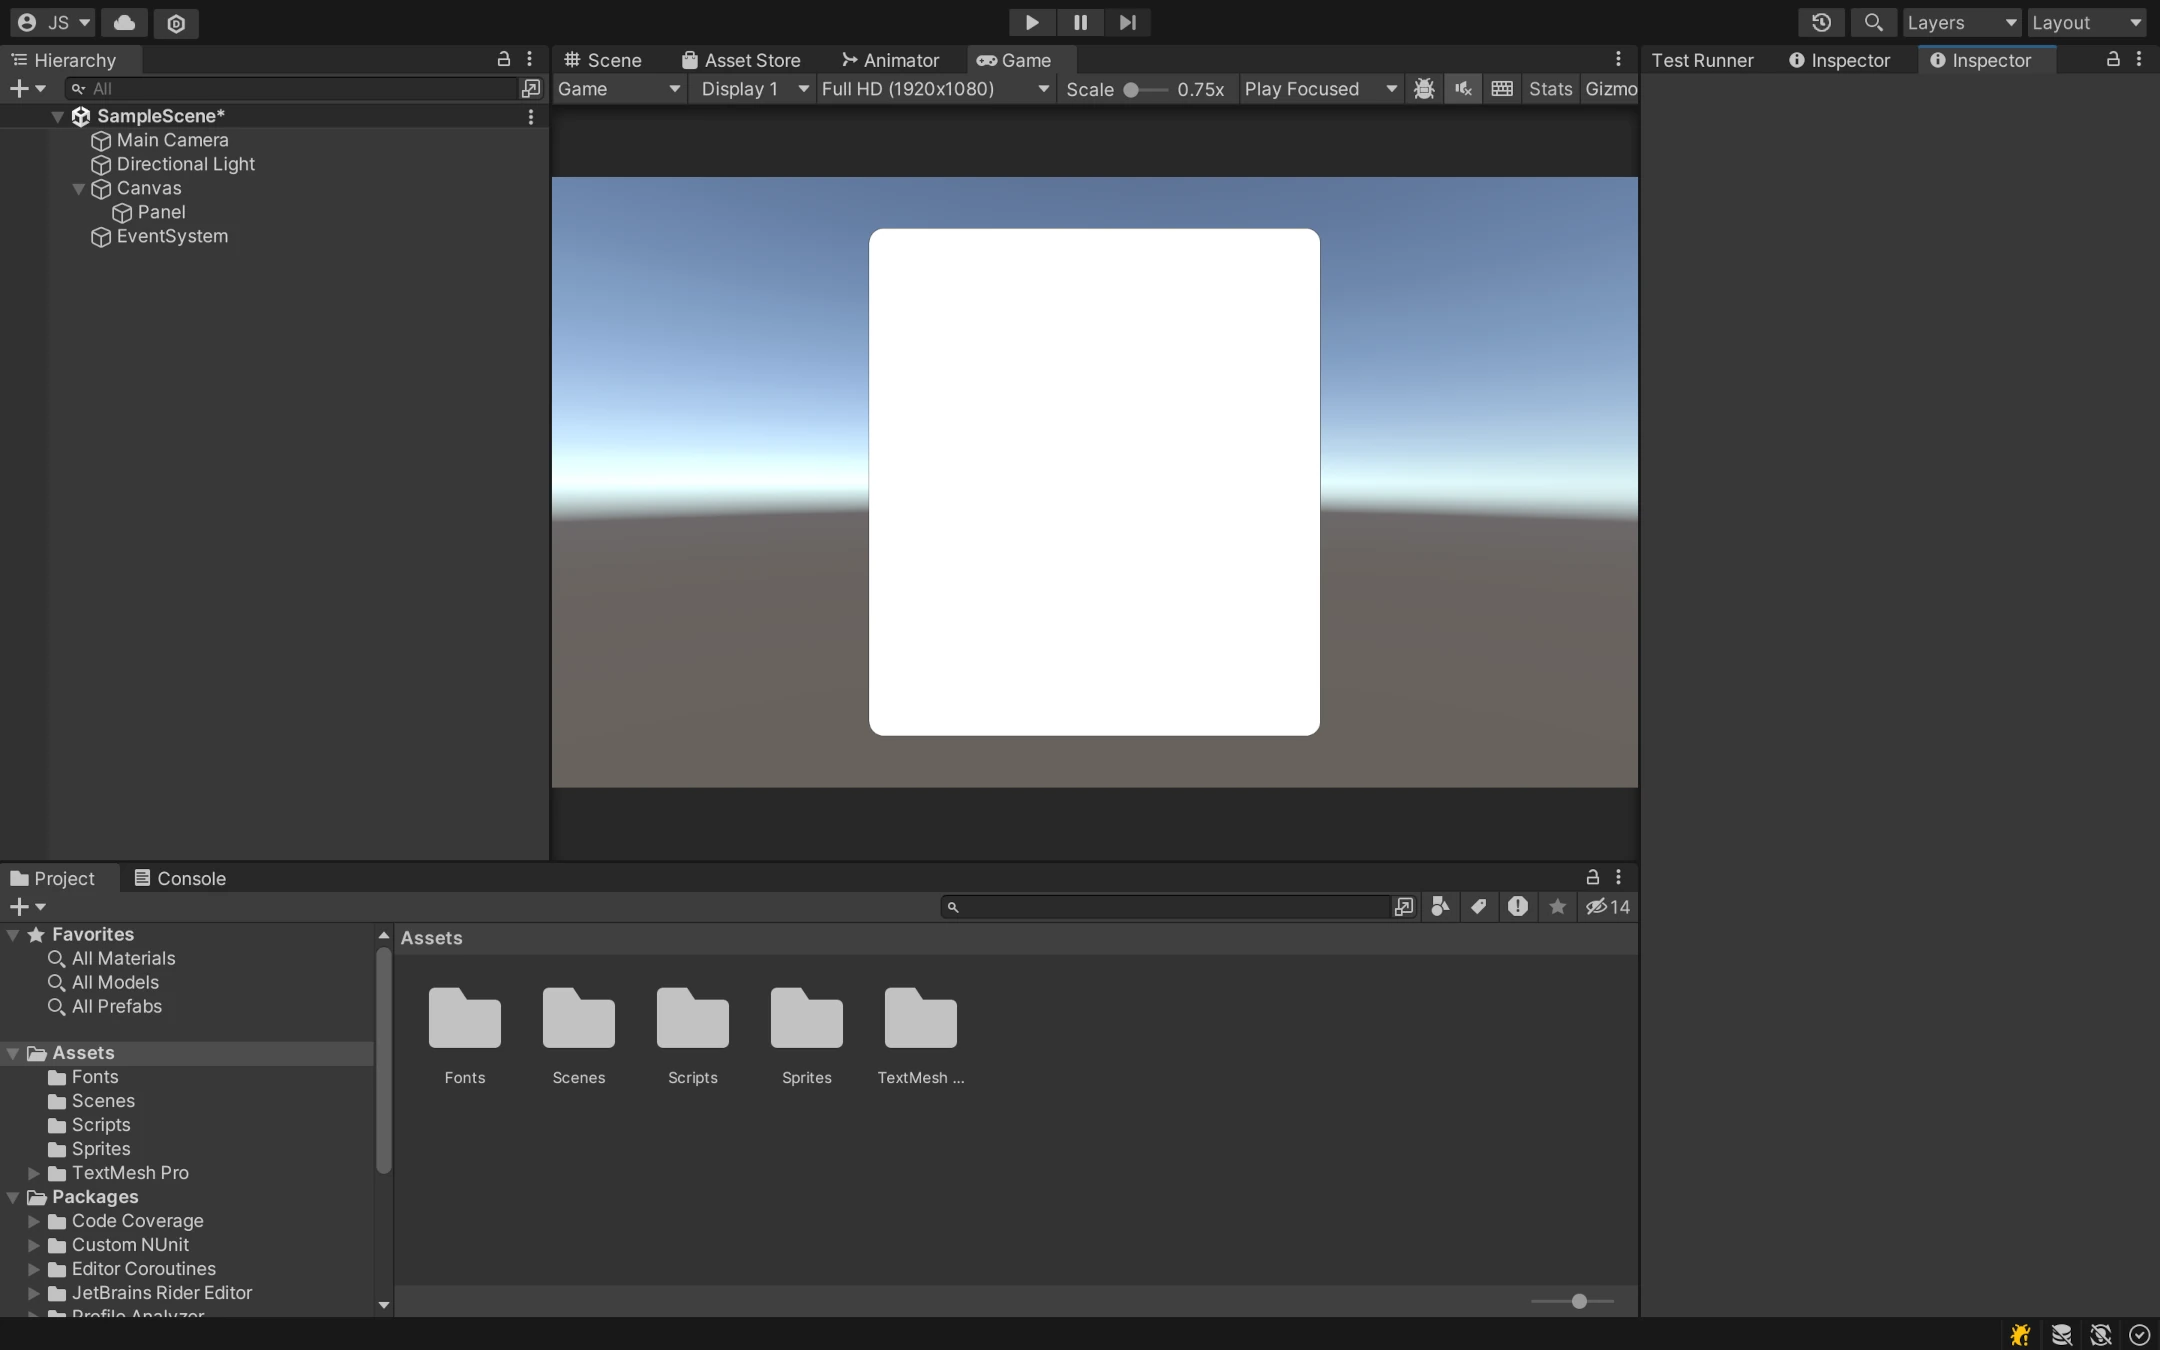Open the editor-wide search magnifier icon
The image size is (2160, 1350).
tap(1873, 22)
